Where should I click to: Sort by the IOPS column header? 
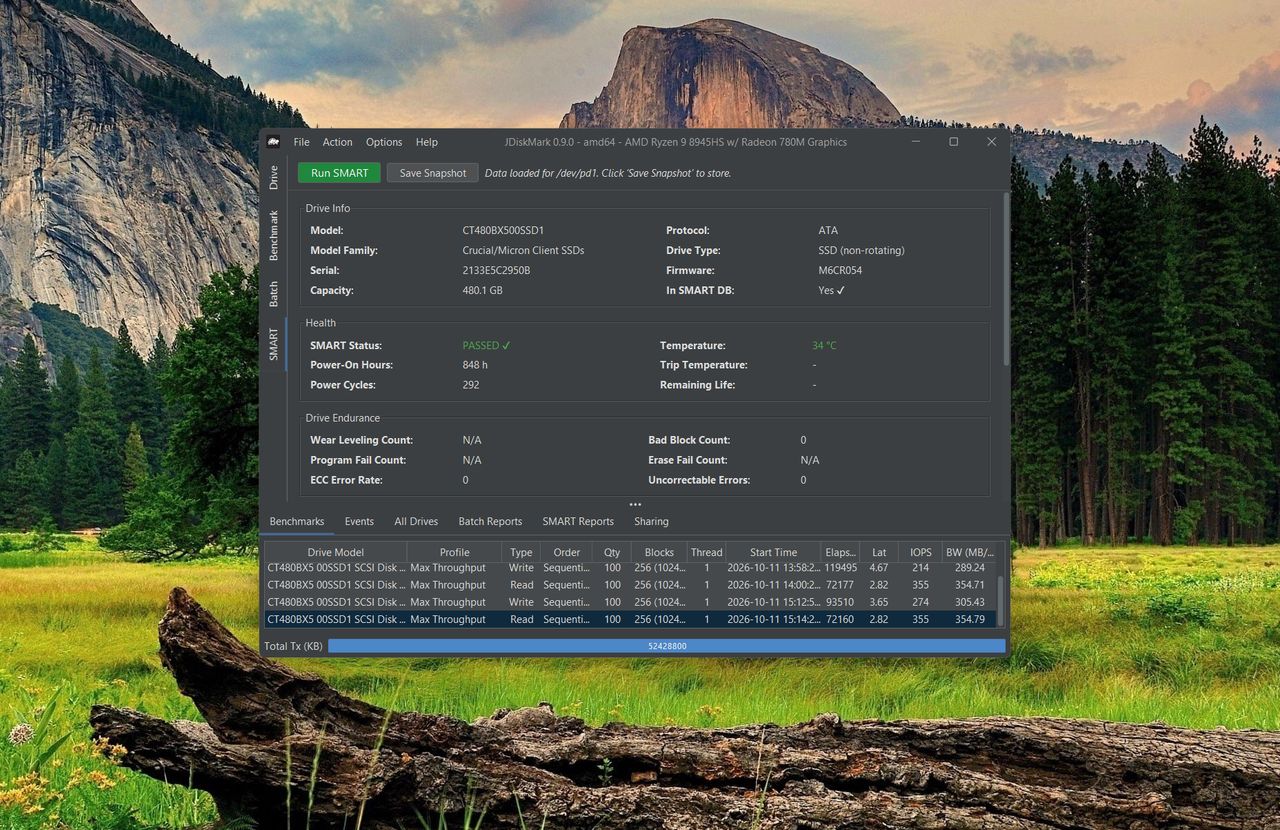click(x=921, y=552)
